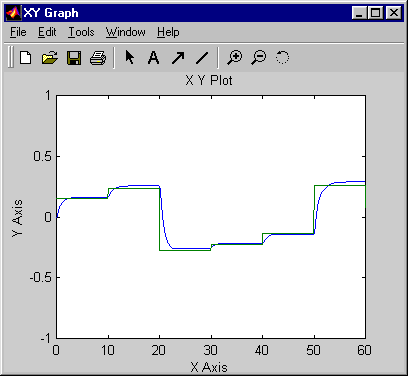The image size is (408, 376).
Task: Open a file with the folder icon
Action: coord(50,58)
